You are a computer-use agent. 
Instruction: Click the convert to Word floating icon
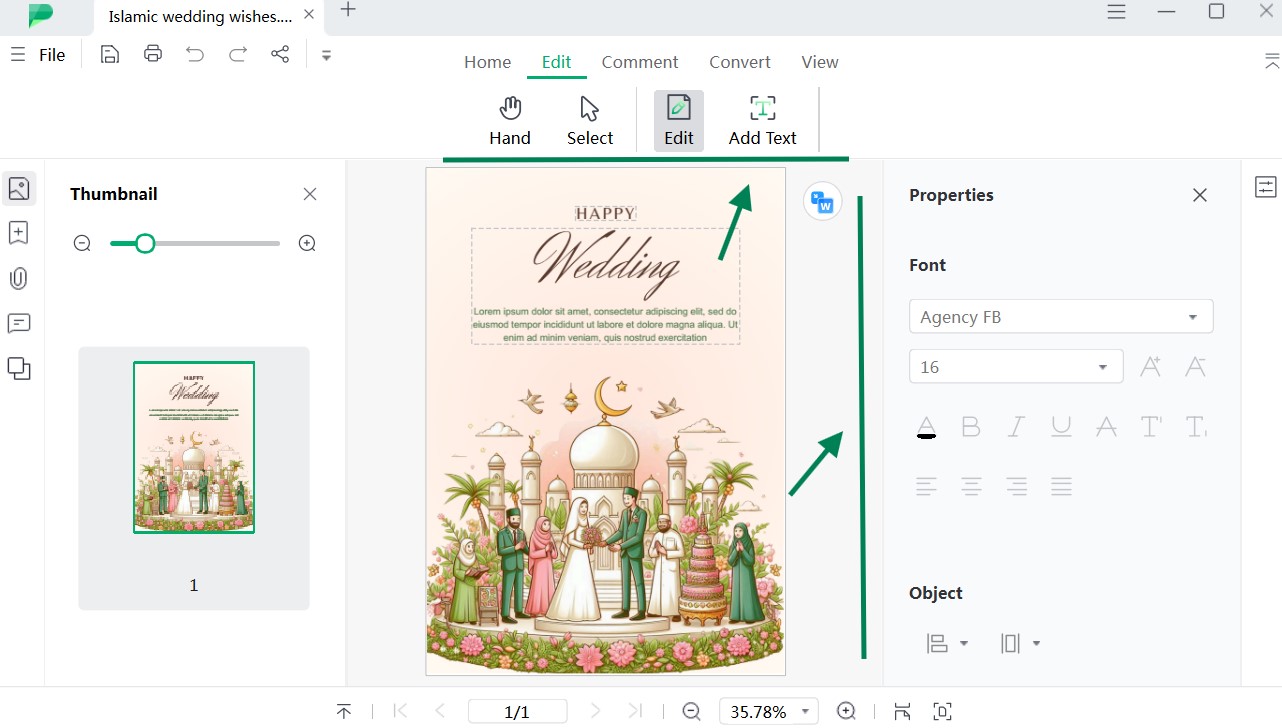(x=822, y=202)
